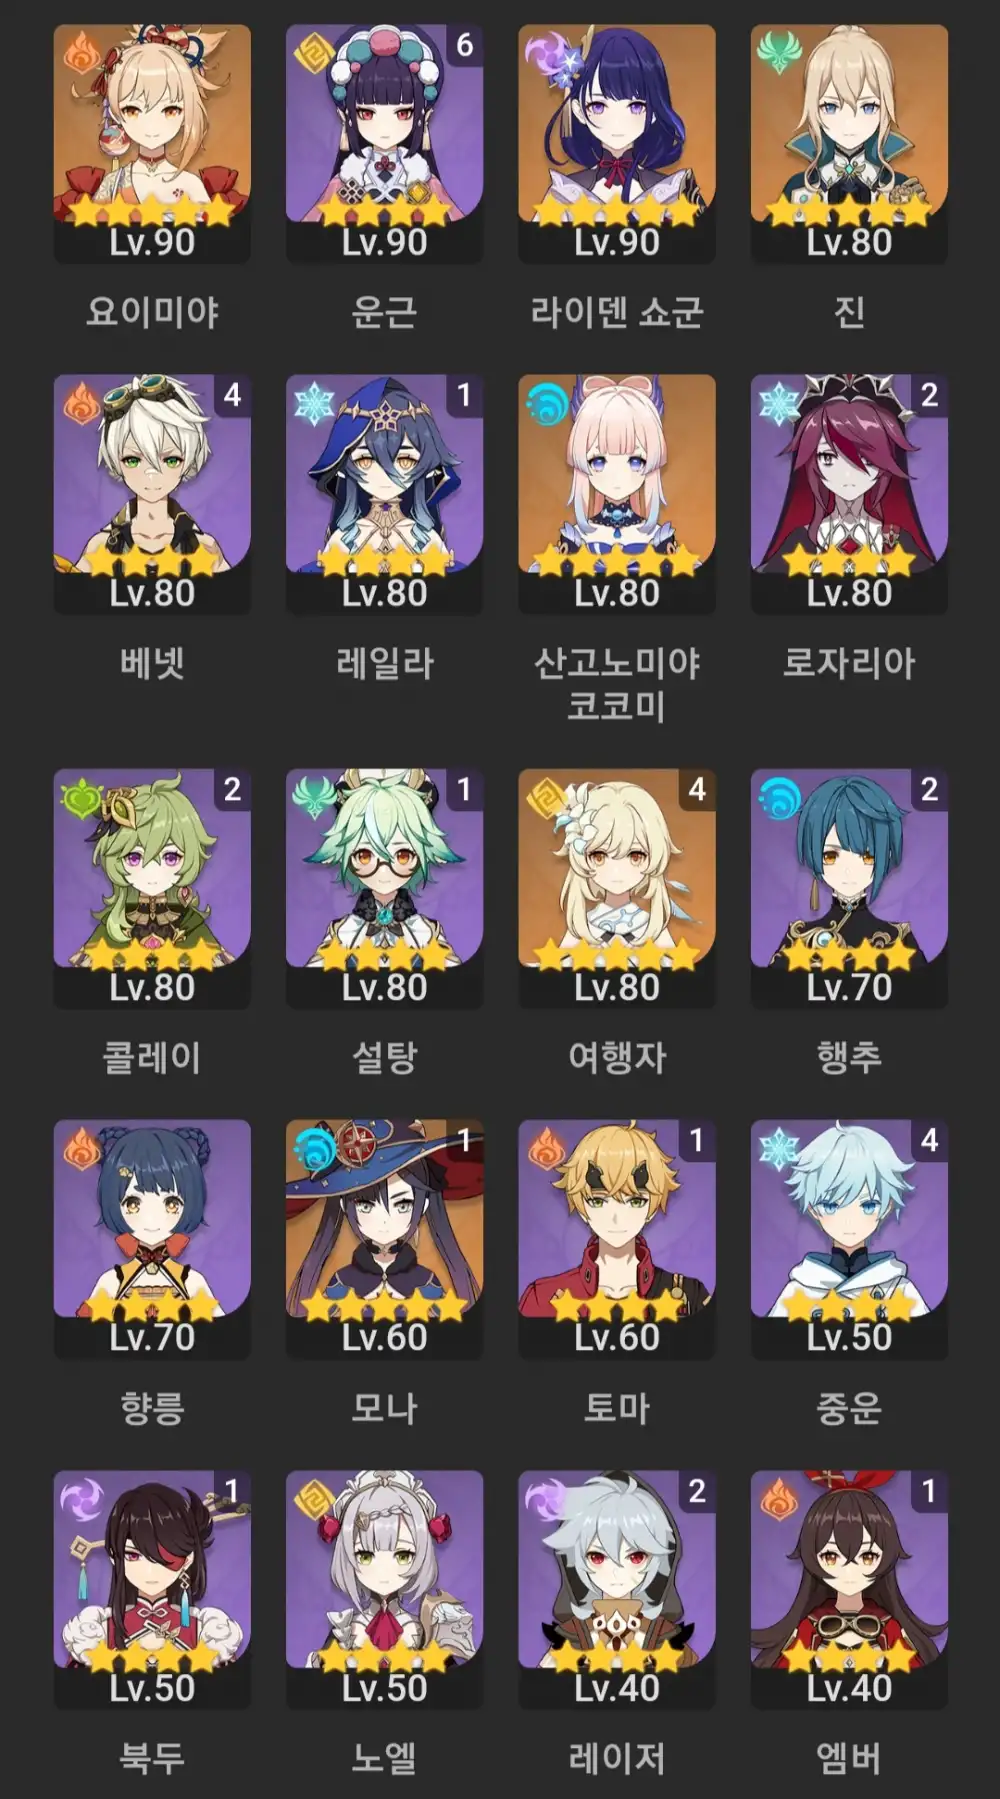Click the Dendro element icon on 콜레이
The width and height of the screenshot is (1000, 1799).
tap(82, 798)
